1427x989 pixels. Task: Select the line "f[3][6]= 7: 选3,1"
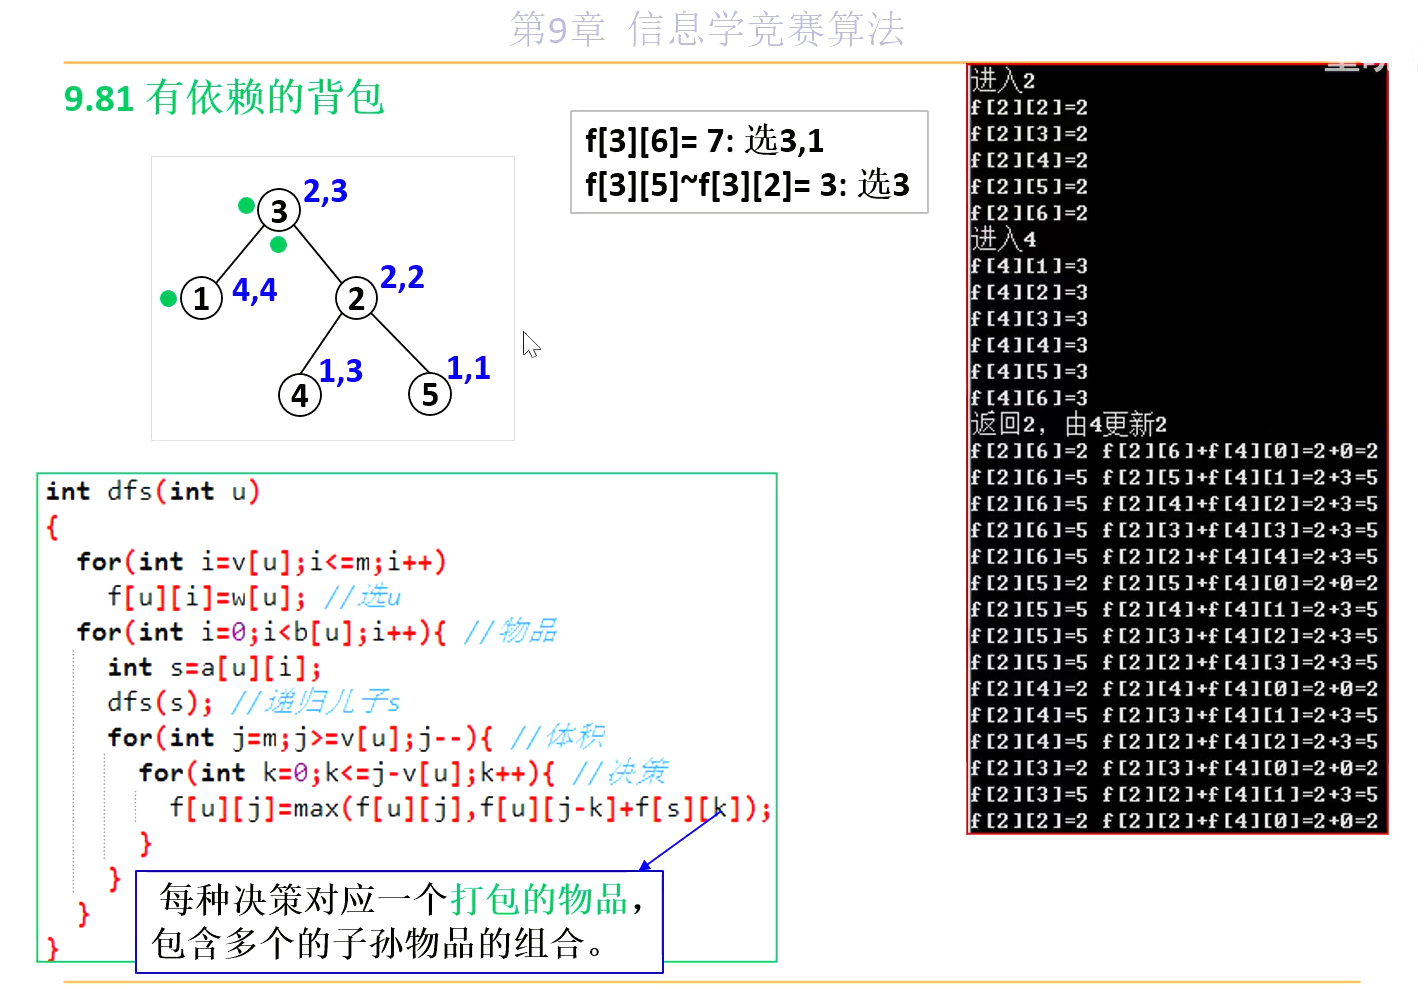pyautogui.click(x=705, y=140)
